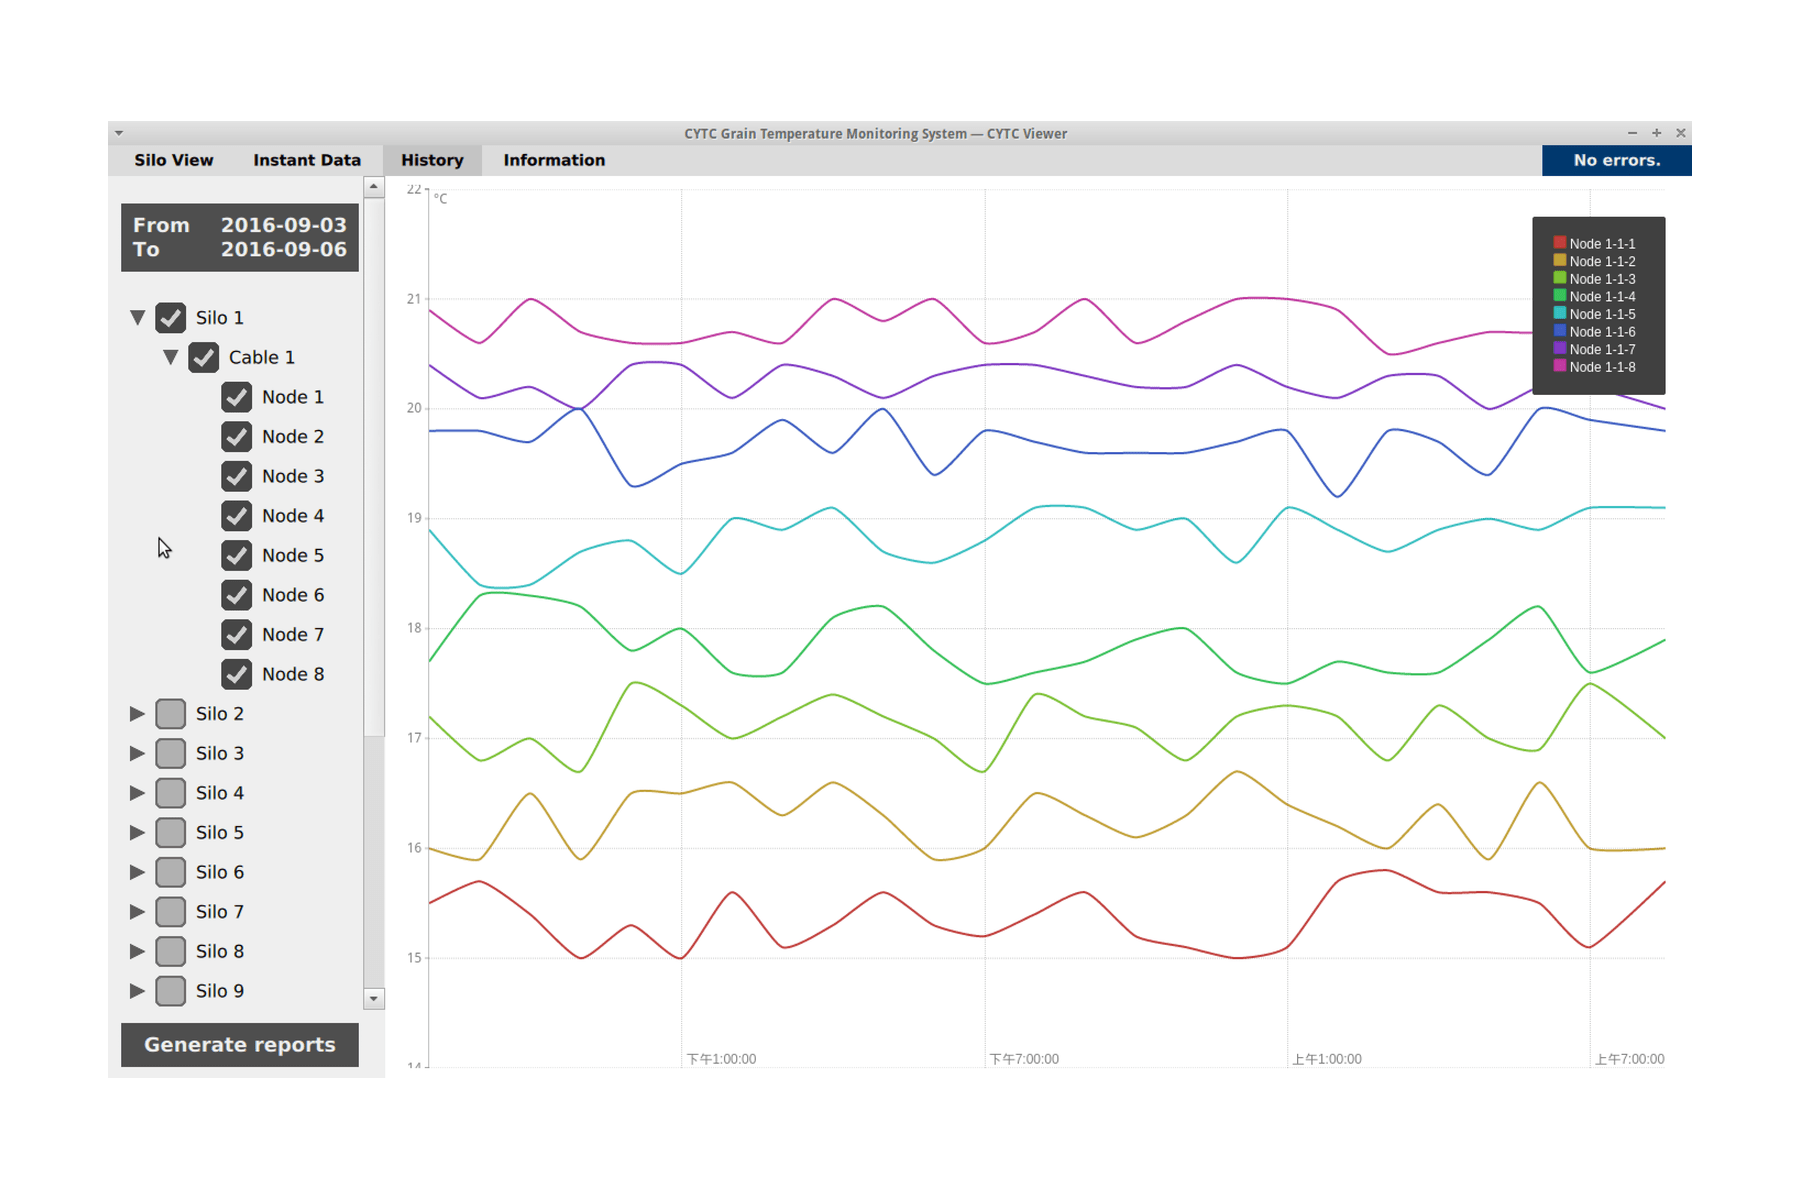Minimize the CYTC Viewer window
This screenshot has height=1200, width=1800.
tap(1632, 133)
